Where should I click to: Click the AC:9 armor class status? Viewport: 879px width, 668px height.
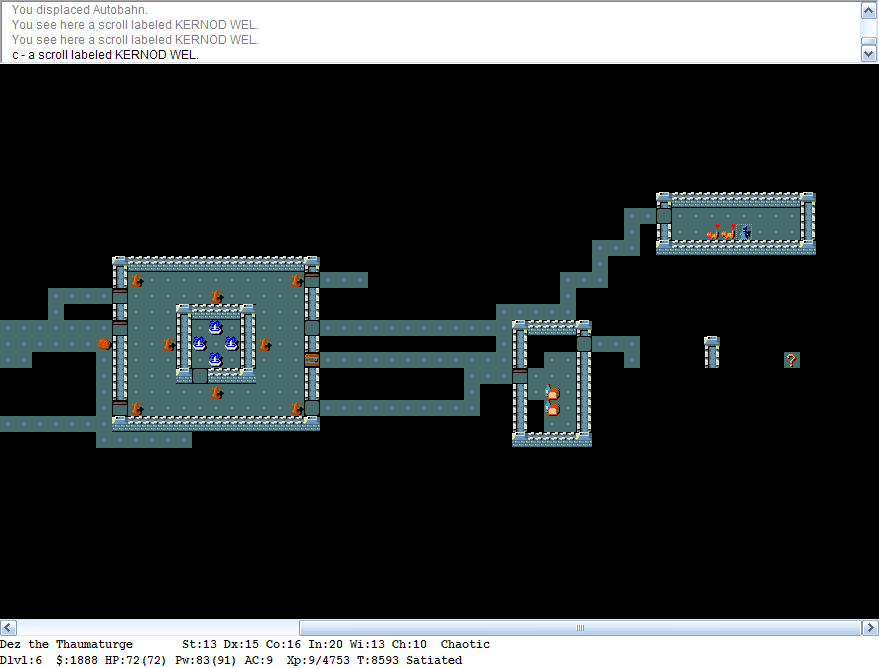(x=258, y=660)
